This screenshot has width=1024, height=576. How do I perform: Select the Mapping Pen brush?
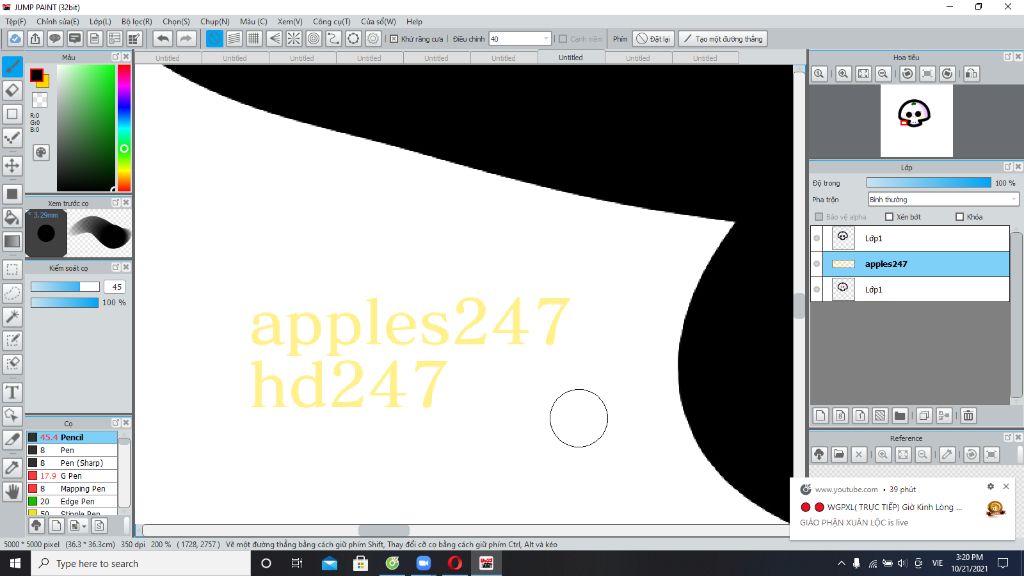click(x=72, y=488)
